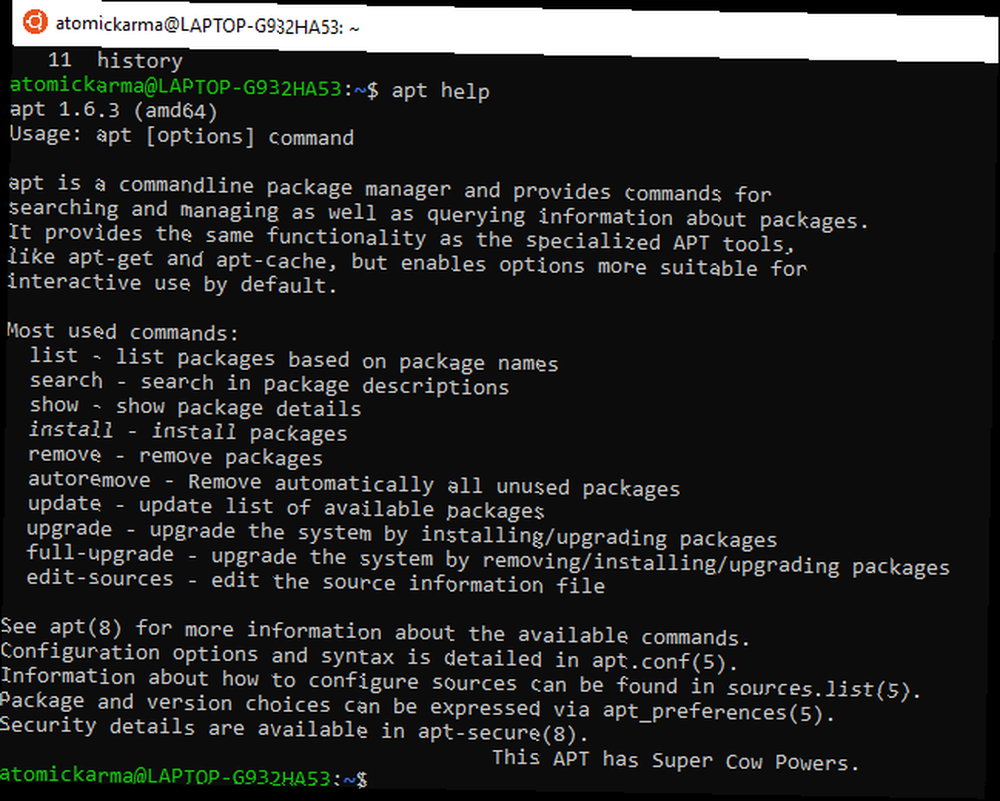The image size is (1000, 801).
Task: Click the window title atomickarma@LAPTOP-G932HA53
Action: (x=208, y=26)
